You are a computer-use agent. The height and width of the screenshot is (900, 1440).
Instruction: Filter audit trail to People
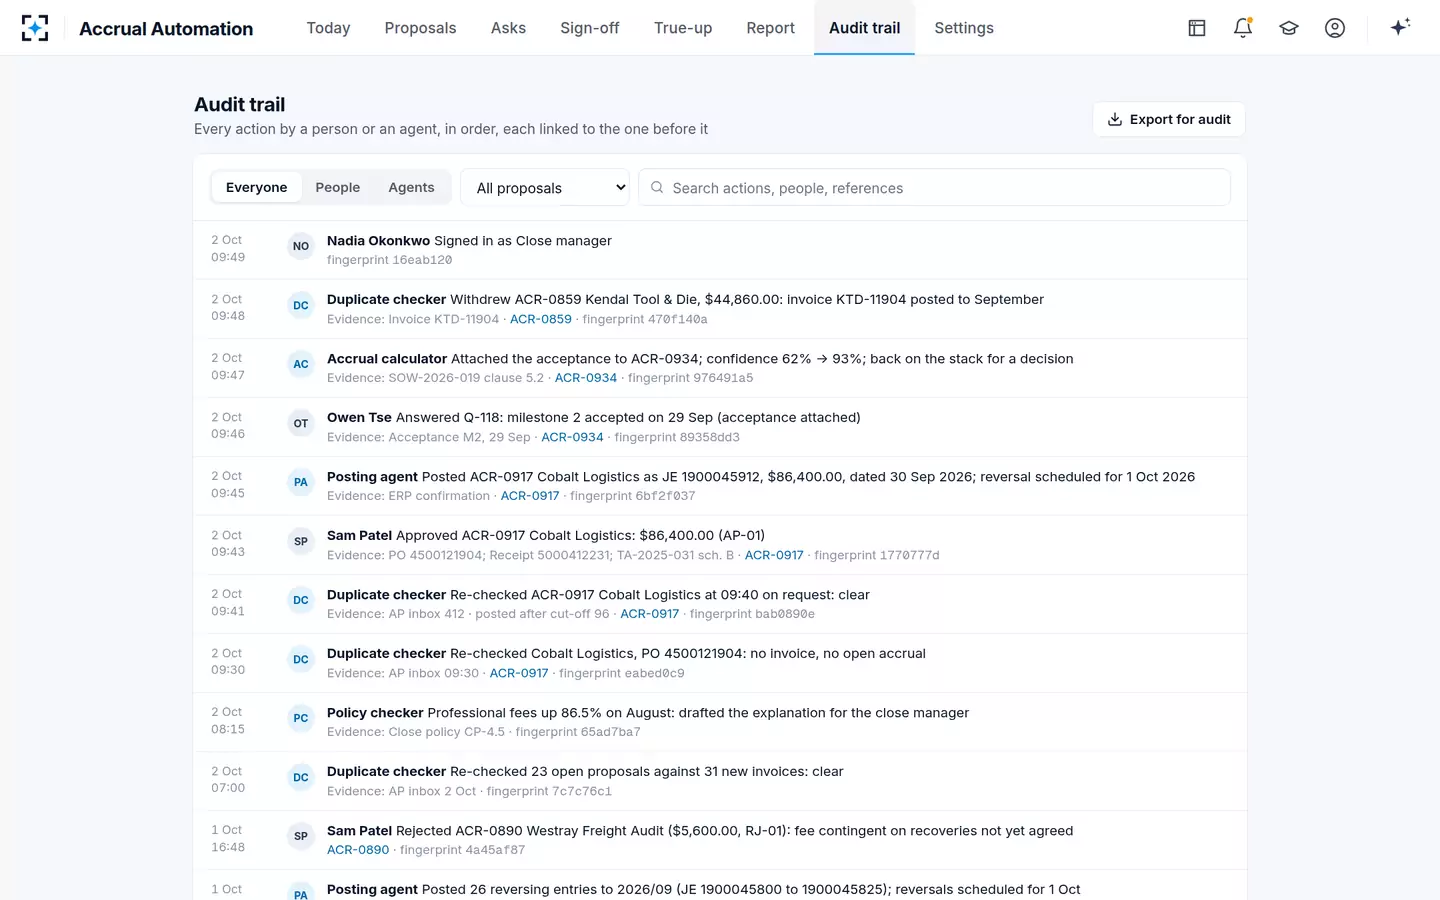[x=337, y=187]
